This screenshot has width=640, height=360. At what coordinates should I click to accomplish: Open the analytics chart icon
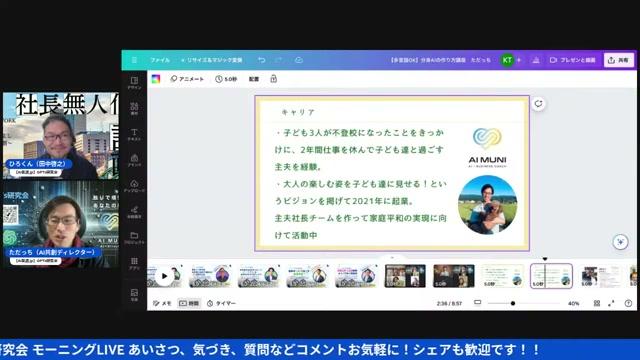pyautogui.click(x=536, y=60)
